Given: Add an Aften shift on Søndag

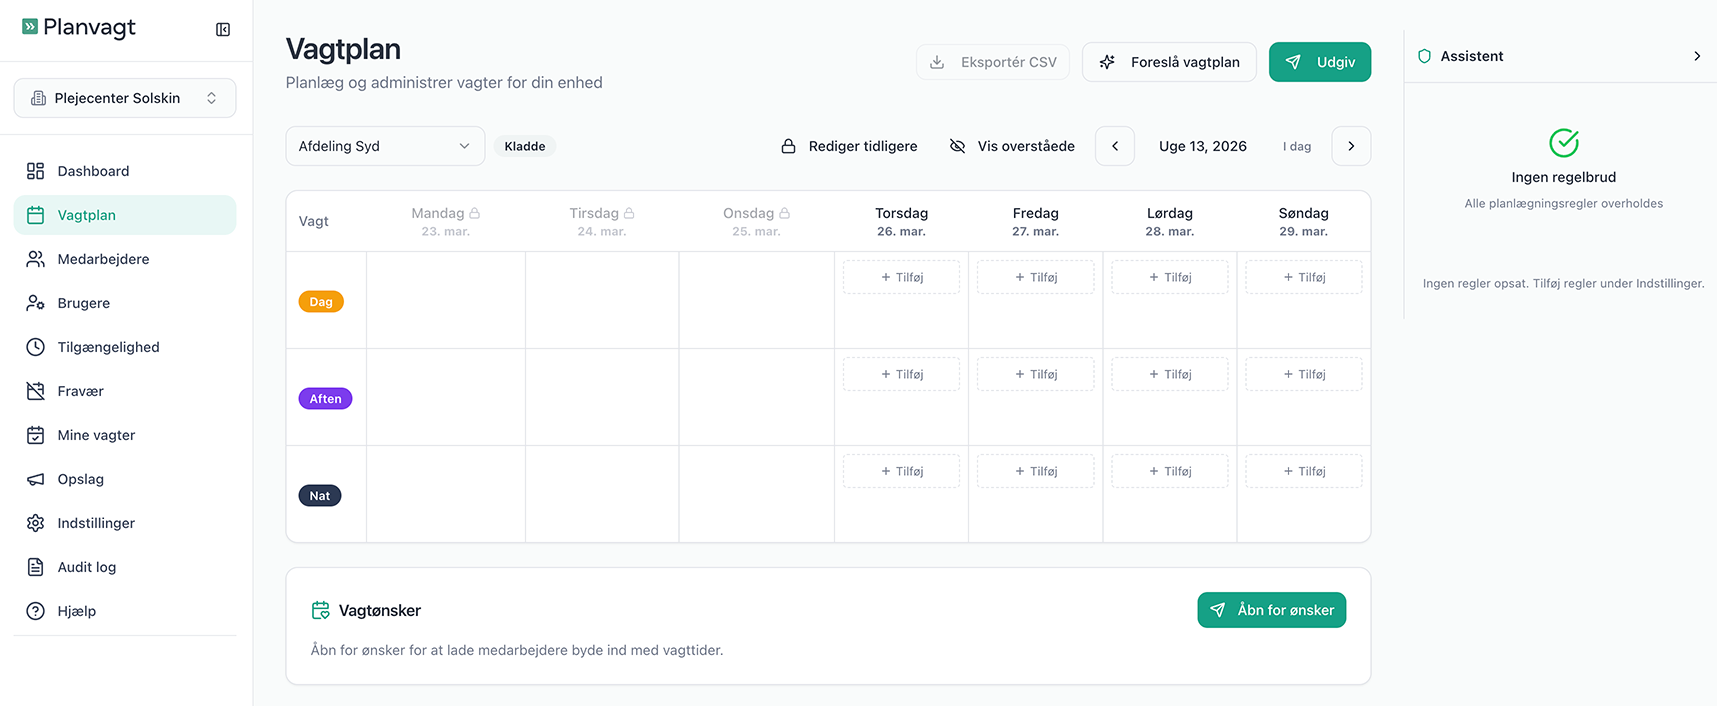Looking at the screenshot, I should [x=1303, y=374].
